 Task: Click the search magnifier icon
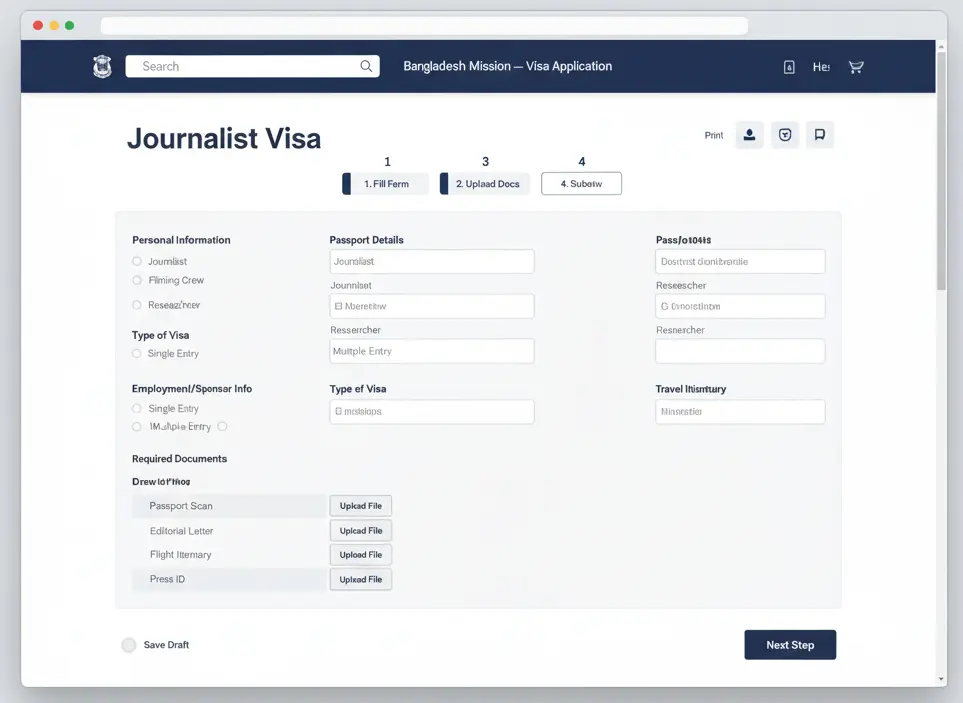tap(366, 66)
